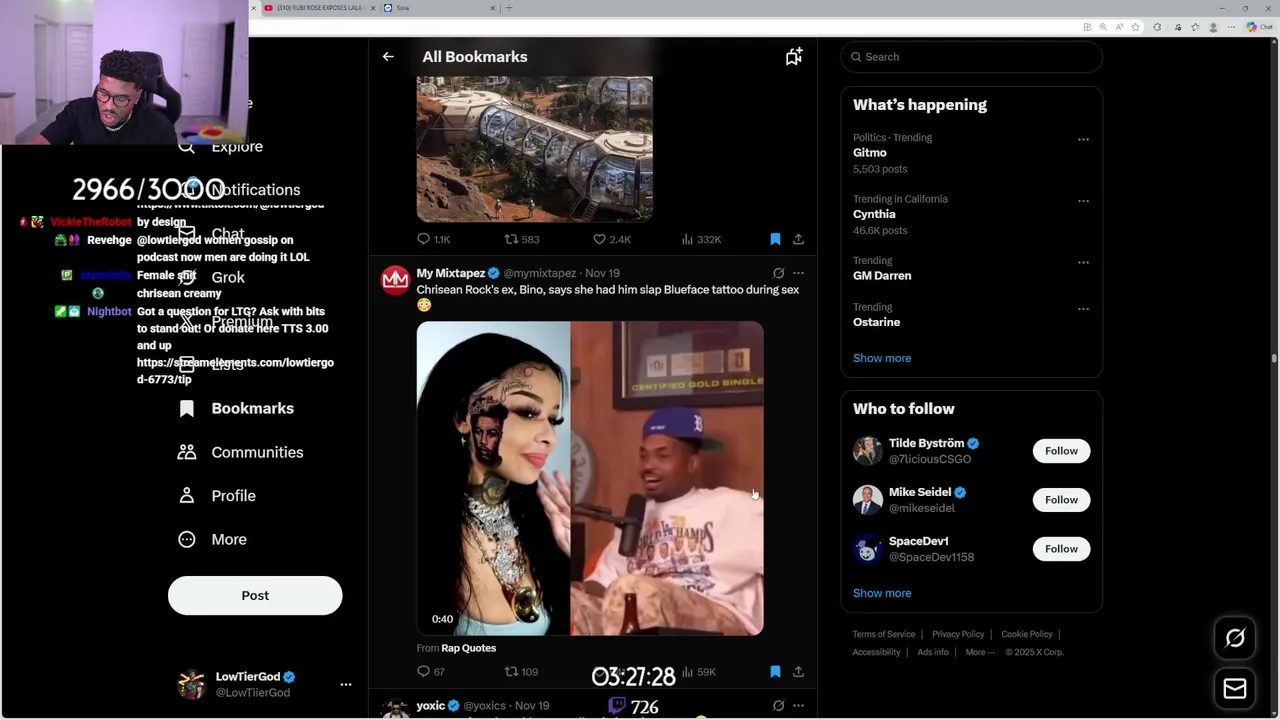
Task: Click the Search input field
Action: point(971,57)
